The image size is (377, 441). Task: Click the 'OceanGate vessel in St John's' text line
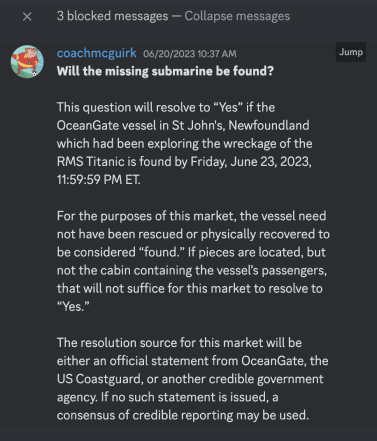(183, 125)
